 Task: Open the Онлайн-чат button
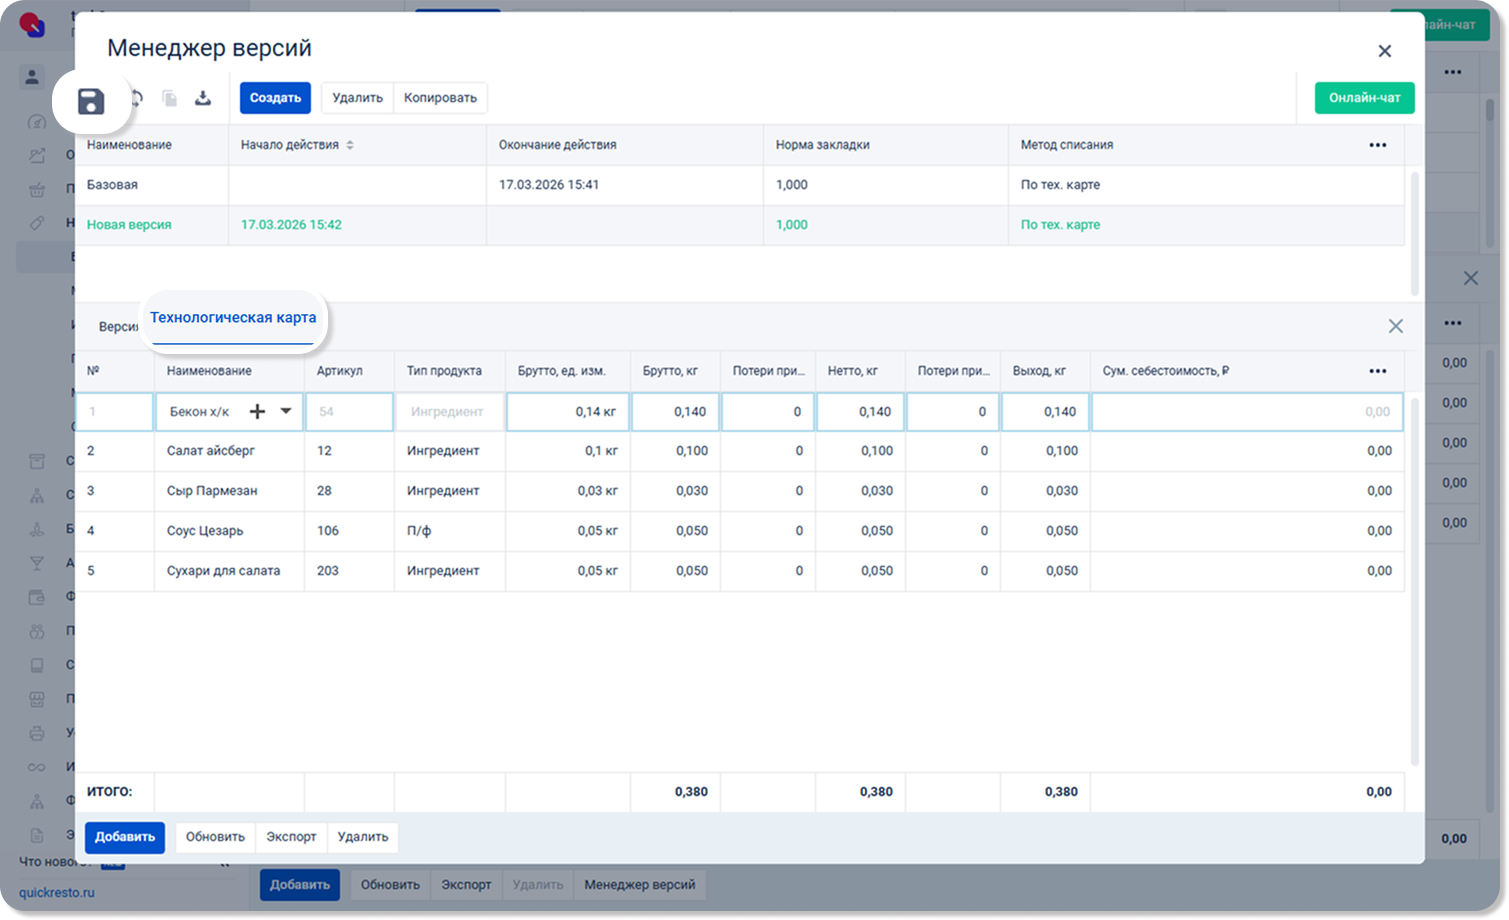(x=1363, y=98)
